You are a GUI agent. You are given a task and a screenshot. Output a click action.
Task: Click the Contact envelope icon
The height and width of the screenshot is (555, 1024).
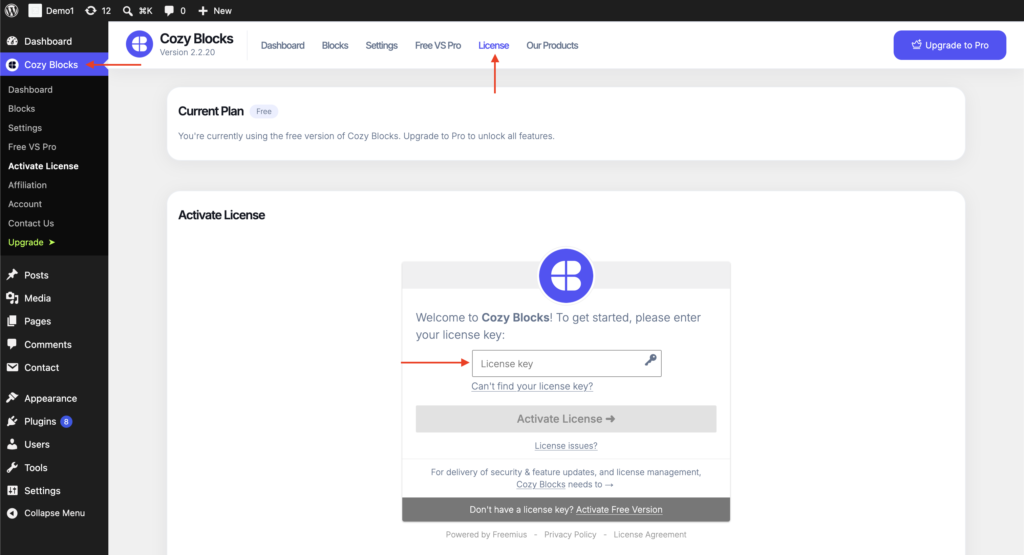12,367
